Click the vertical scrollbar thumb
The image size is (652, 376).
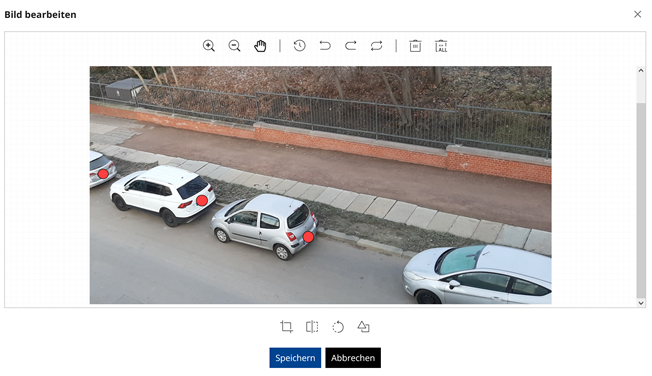click(641, 200)
